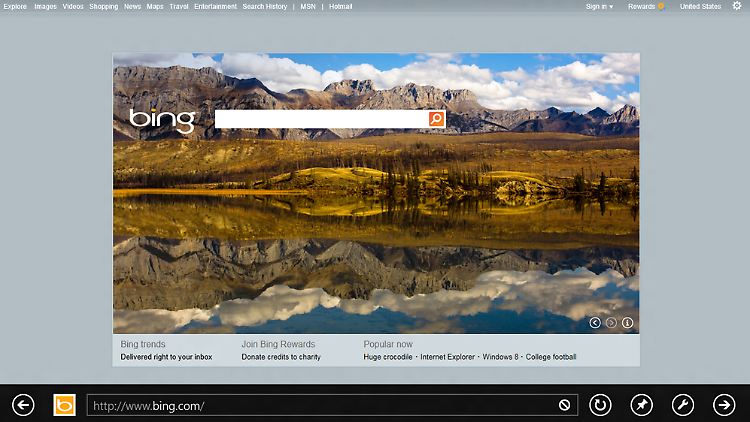The height and width of the screenshot is (422, 750).
Task: Go to Hotmail link
Action: coord(341,6)
